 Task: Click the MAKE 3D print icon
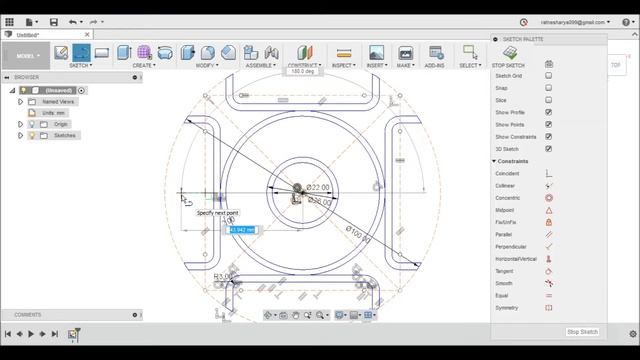pos(405,53)
